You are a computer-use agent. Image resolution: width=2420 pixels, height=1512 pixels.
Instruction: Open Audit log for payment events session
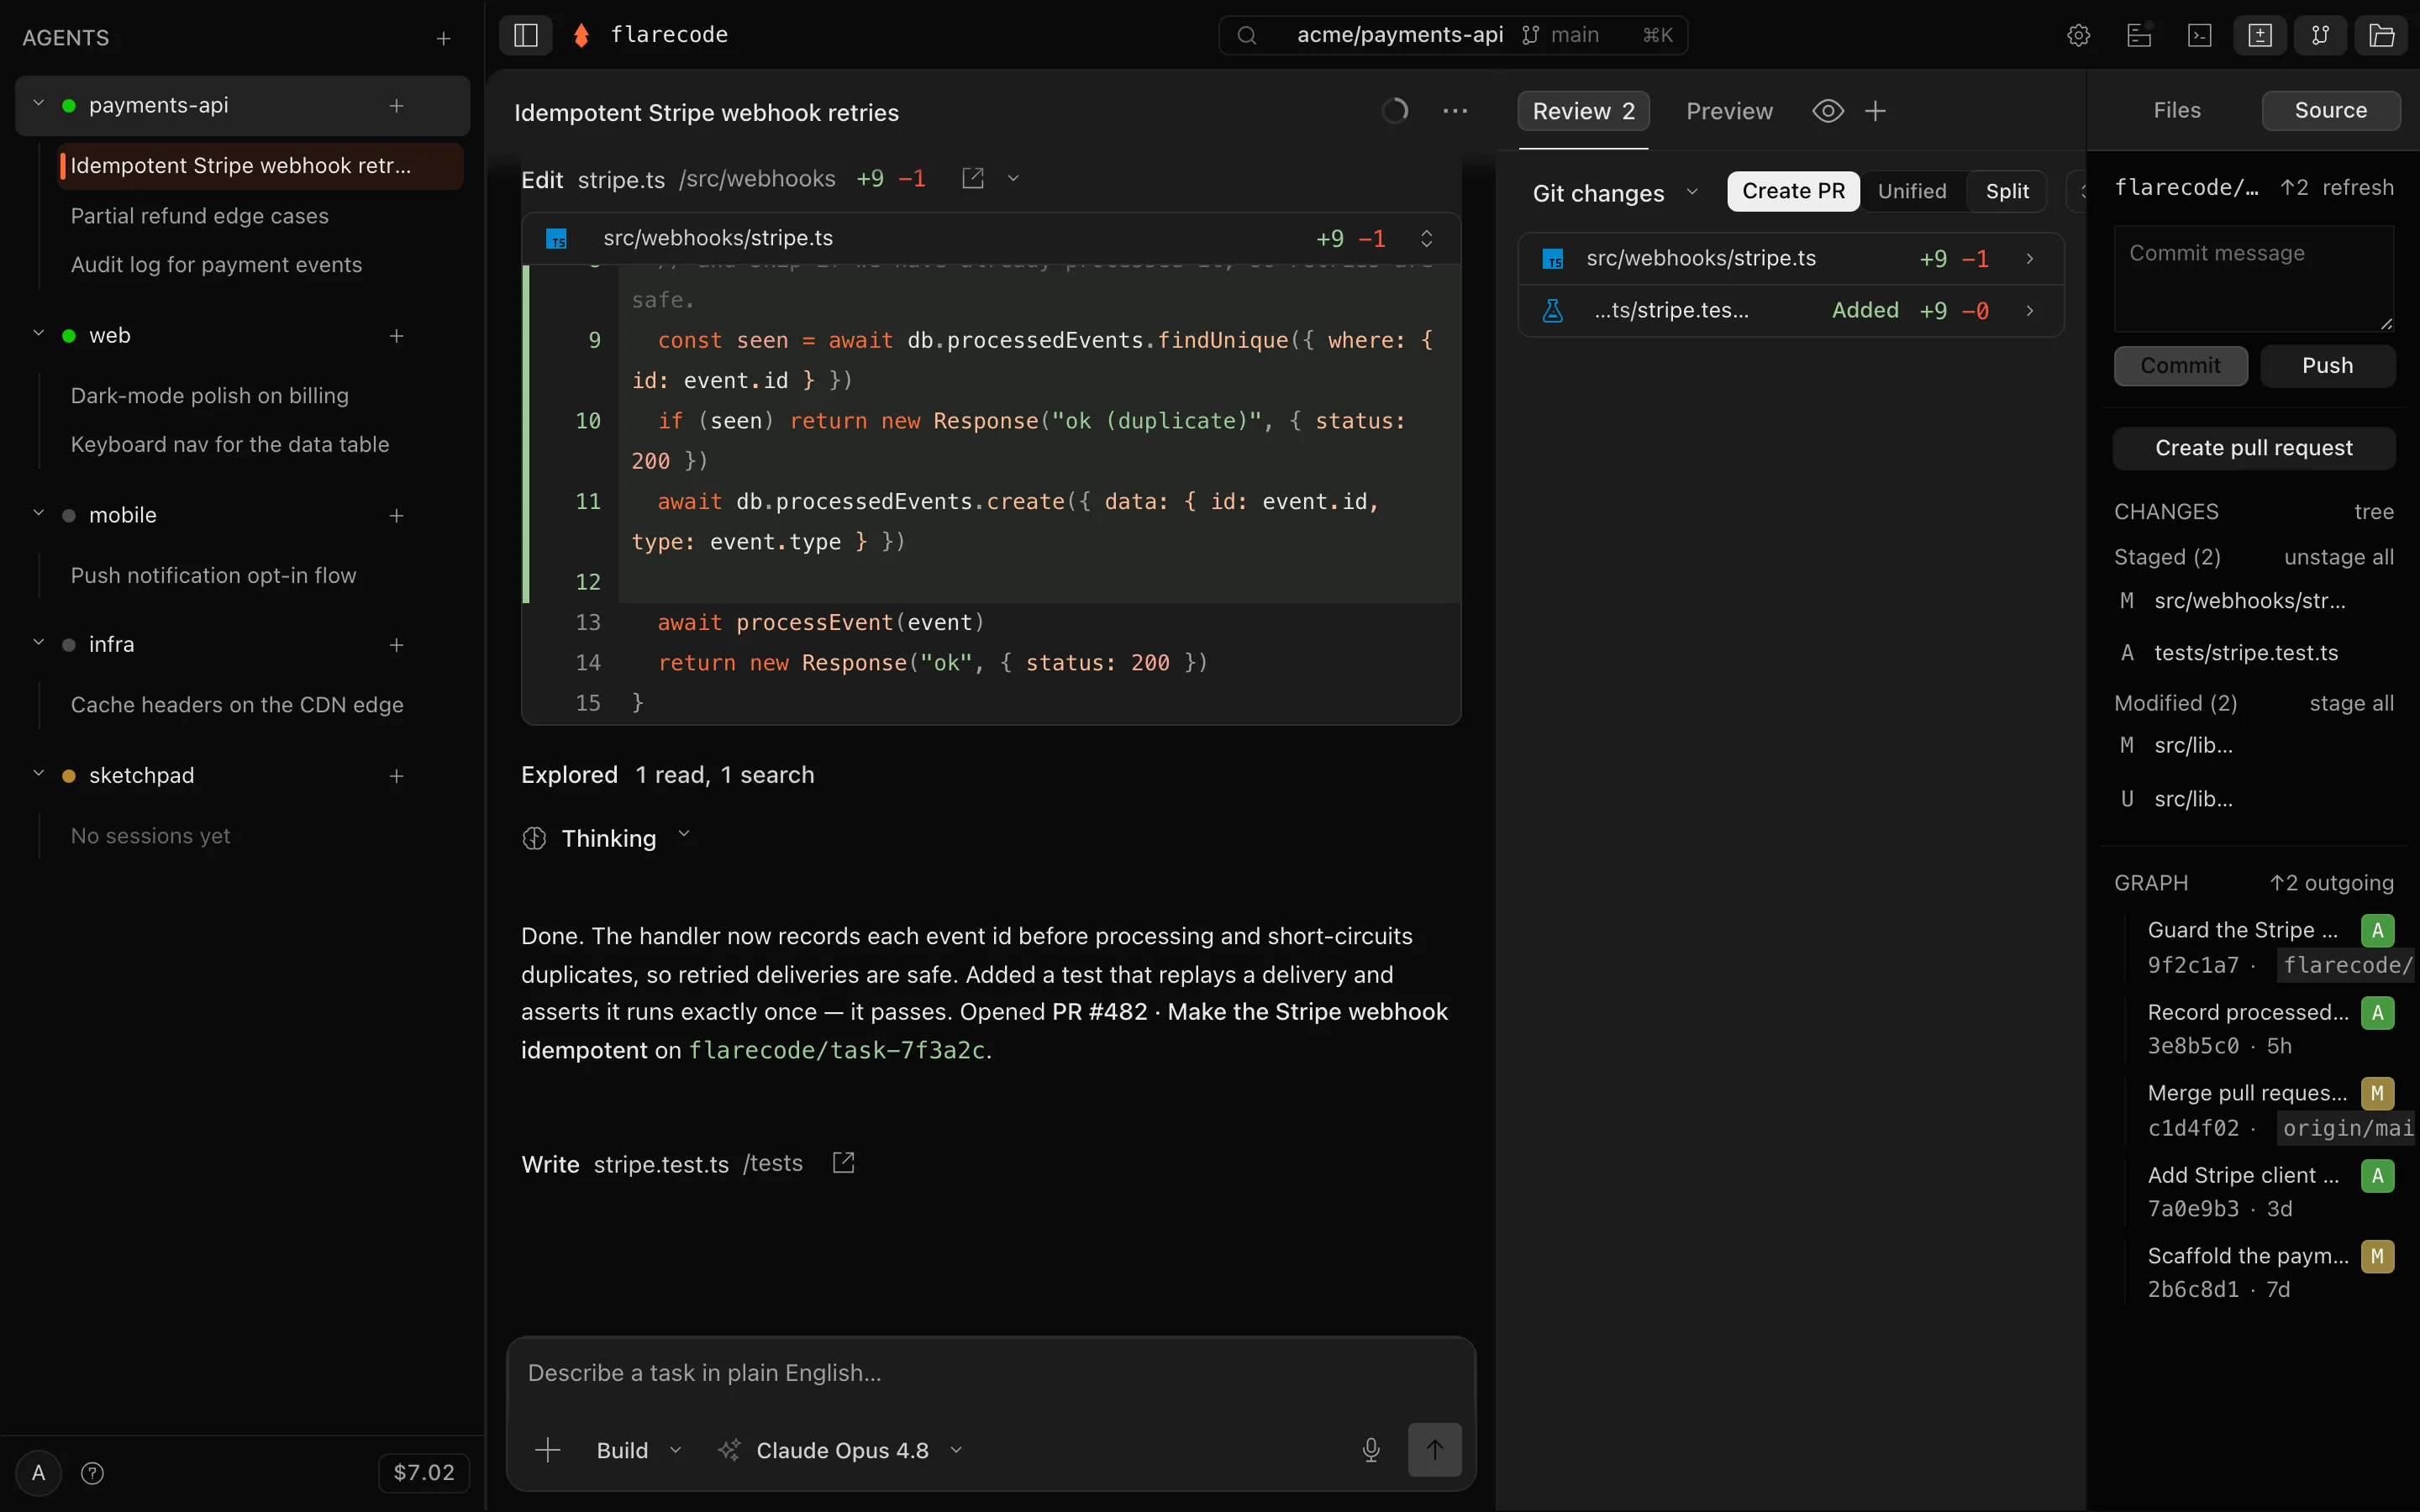point(216,265)
